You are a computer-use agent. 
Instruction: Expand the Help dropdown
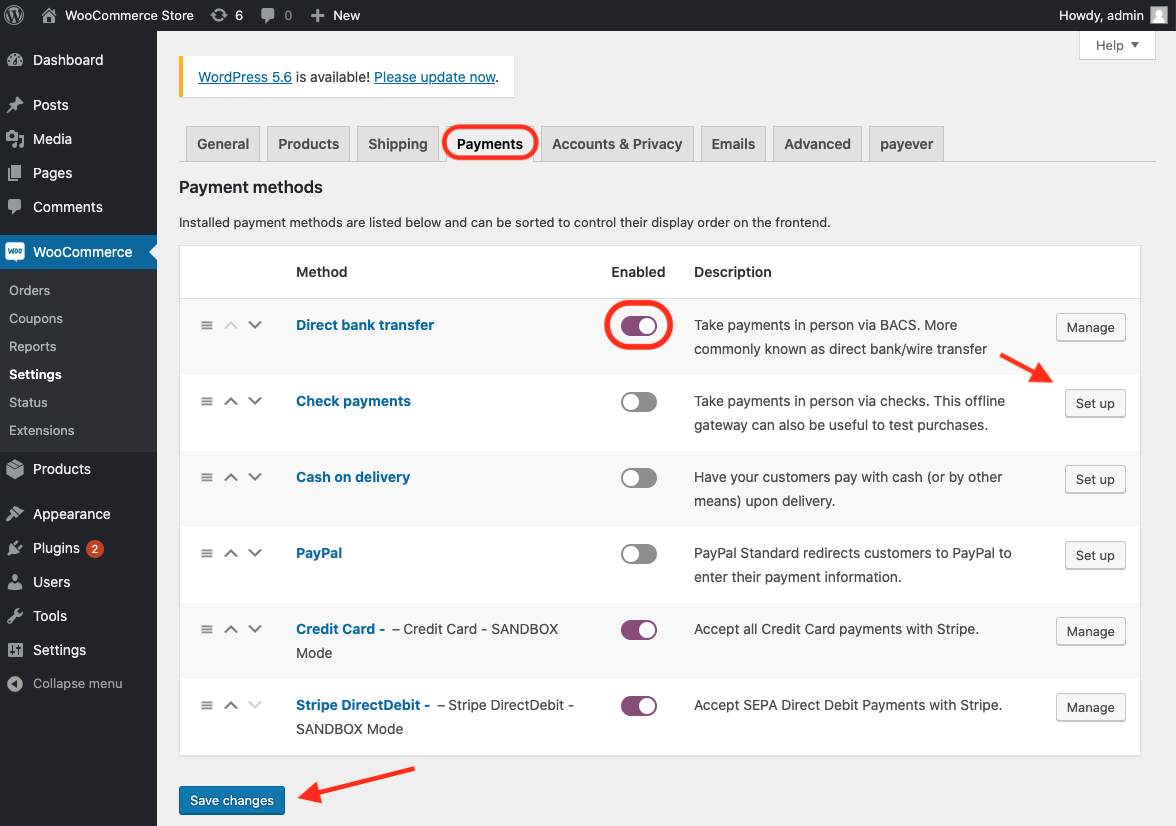pyautogui.click(x=1117, y=45)
